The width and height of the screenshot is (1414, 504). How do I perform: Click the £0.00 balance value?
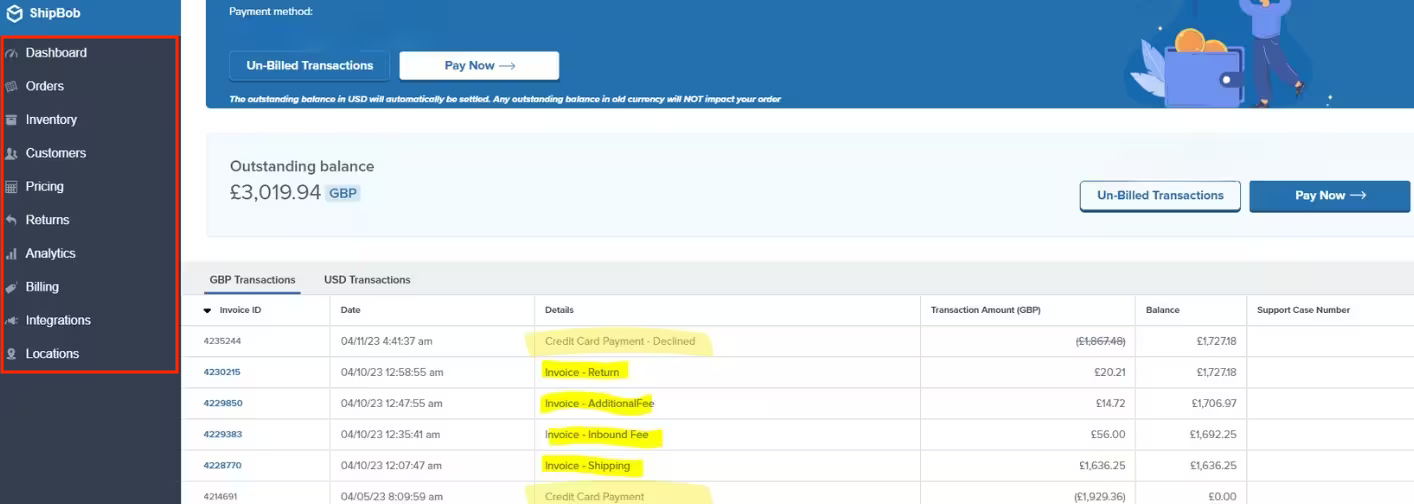click(x=1223, y=496)
